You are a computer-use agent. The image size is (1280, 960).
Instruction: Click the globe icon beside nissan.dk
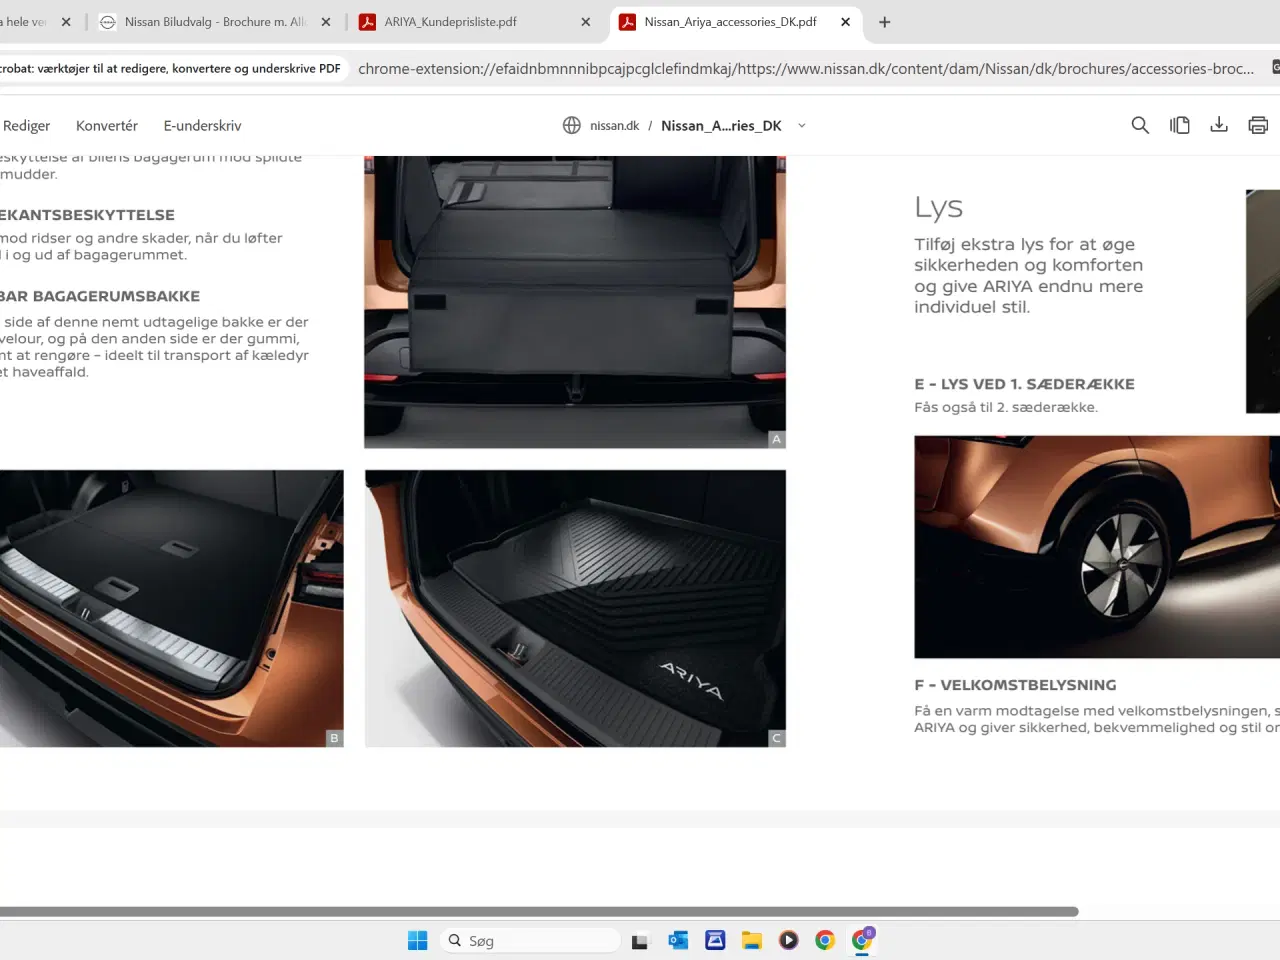[x=571, y=125]
